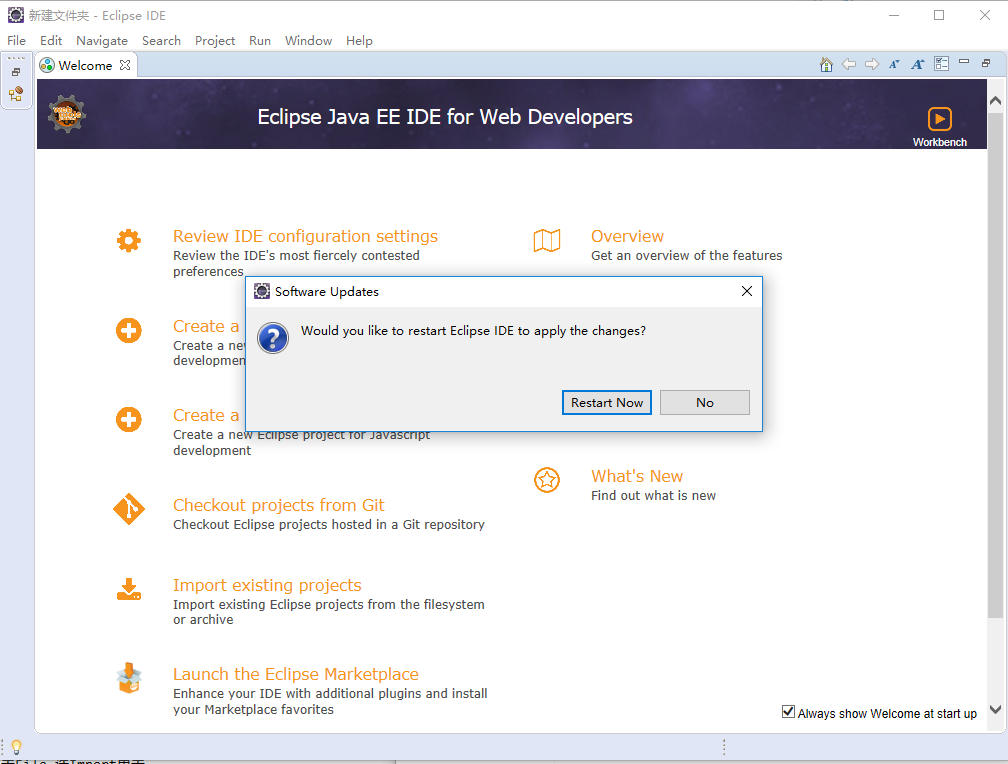1008x764 pixels.
Task: Click the Eclipse Marketplace box icon
Action: coord(129,678)
